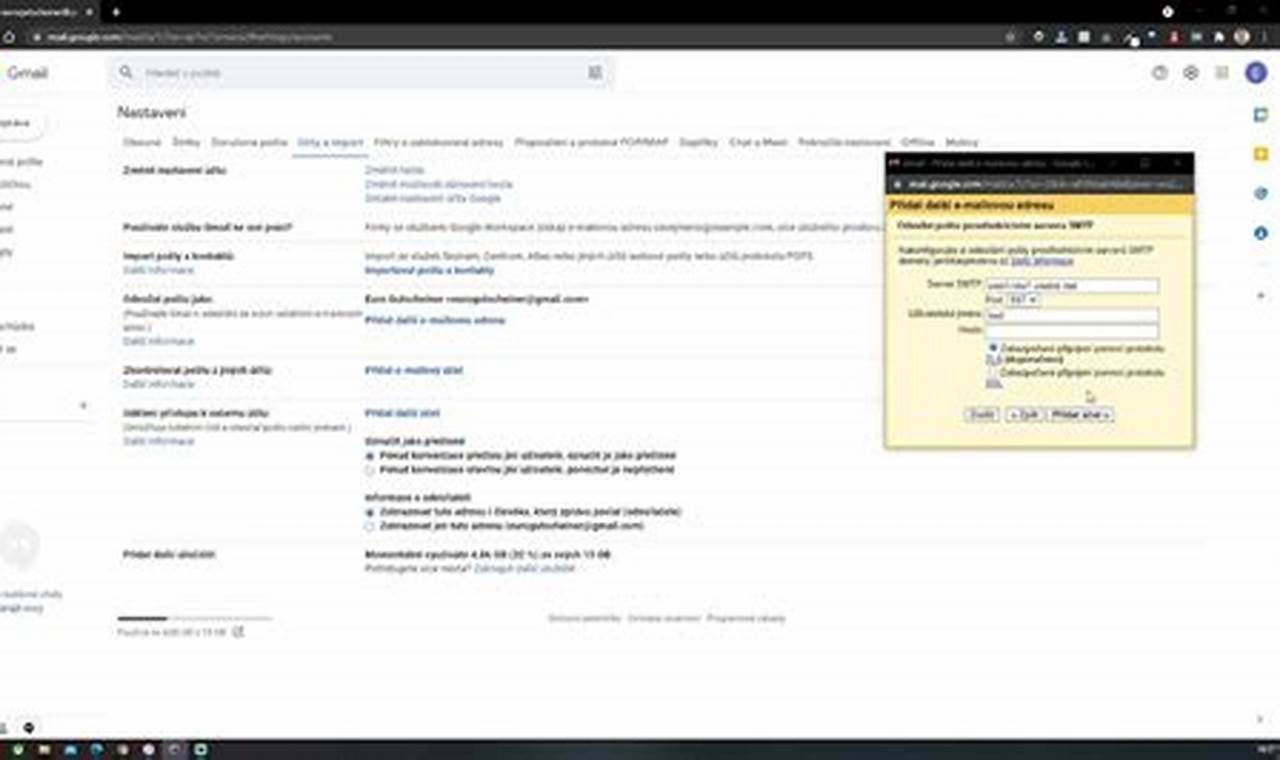Open Gmail support help icon

point(1160,73)
